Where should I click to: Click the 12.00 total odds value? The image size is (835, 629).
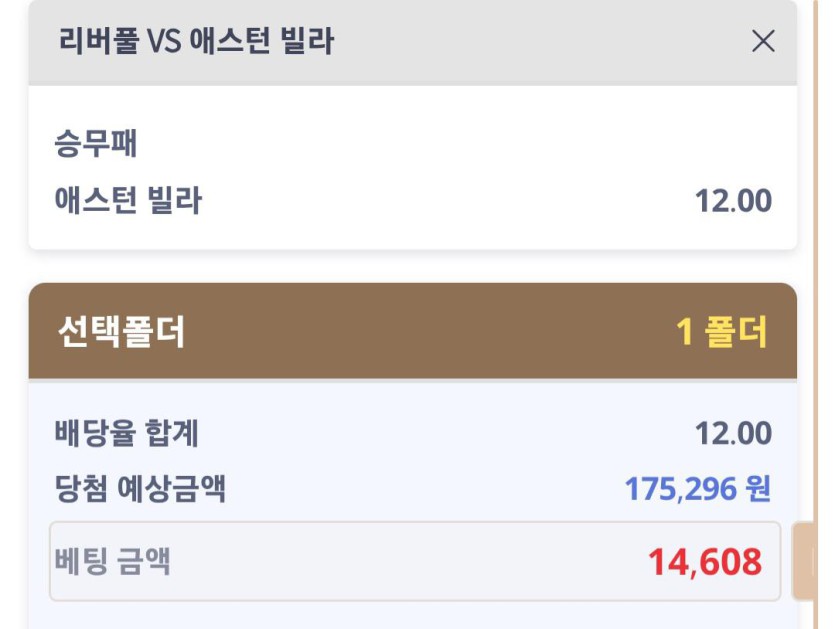(x=733, y=434)
